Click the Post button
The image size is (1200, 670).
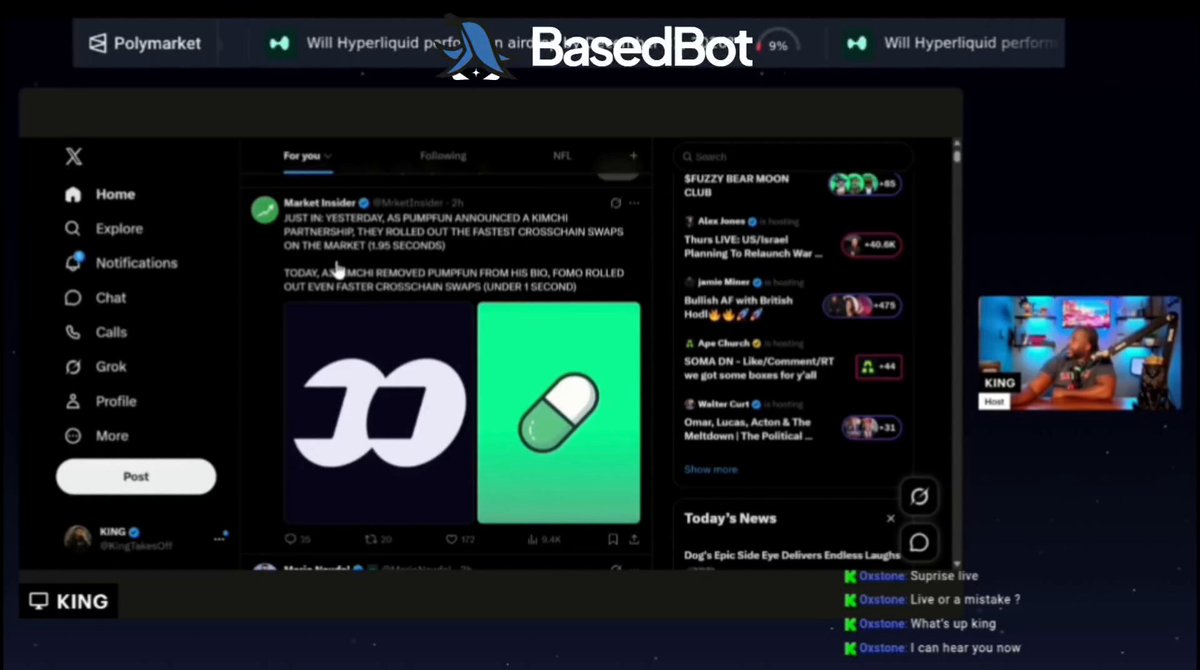click(x=136, y=477)
